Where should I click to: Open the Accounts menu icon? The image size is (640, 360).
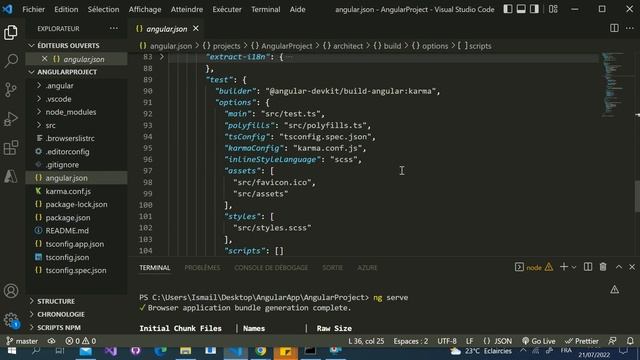pyautogui.click(x=11, y=291)
